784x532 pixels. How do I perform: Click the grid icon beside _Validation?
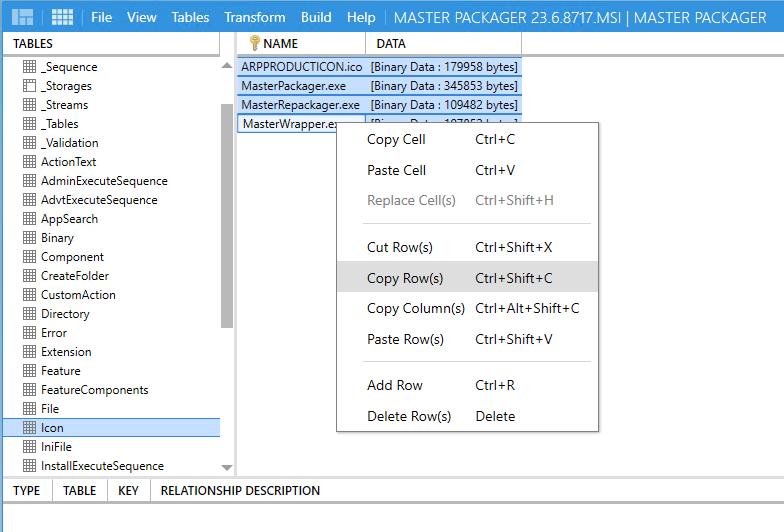click(30, 142)
